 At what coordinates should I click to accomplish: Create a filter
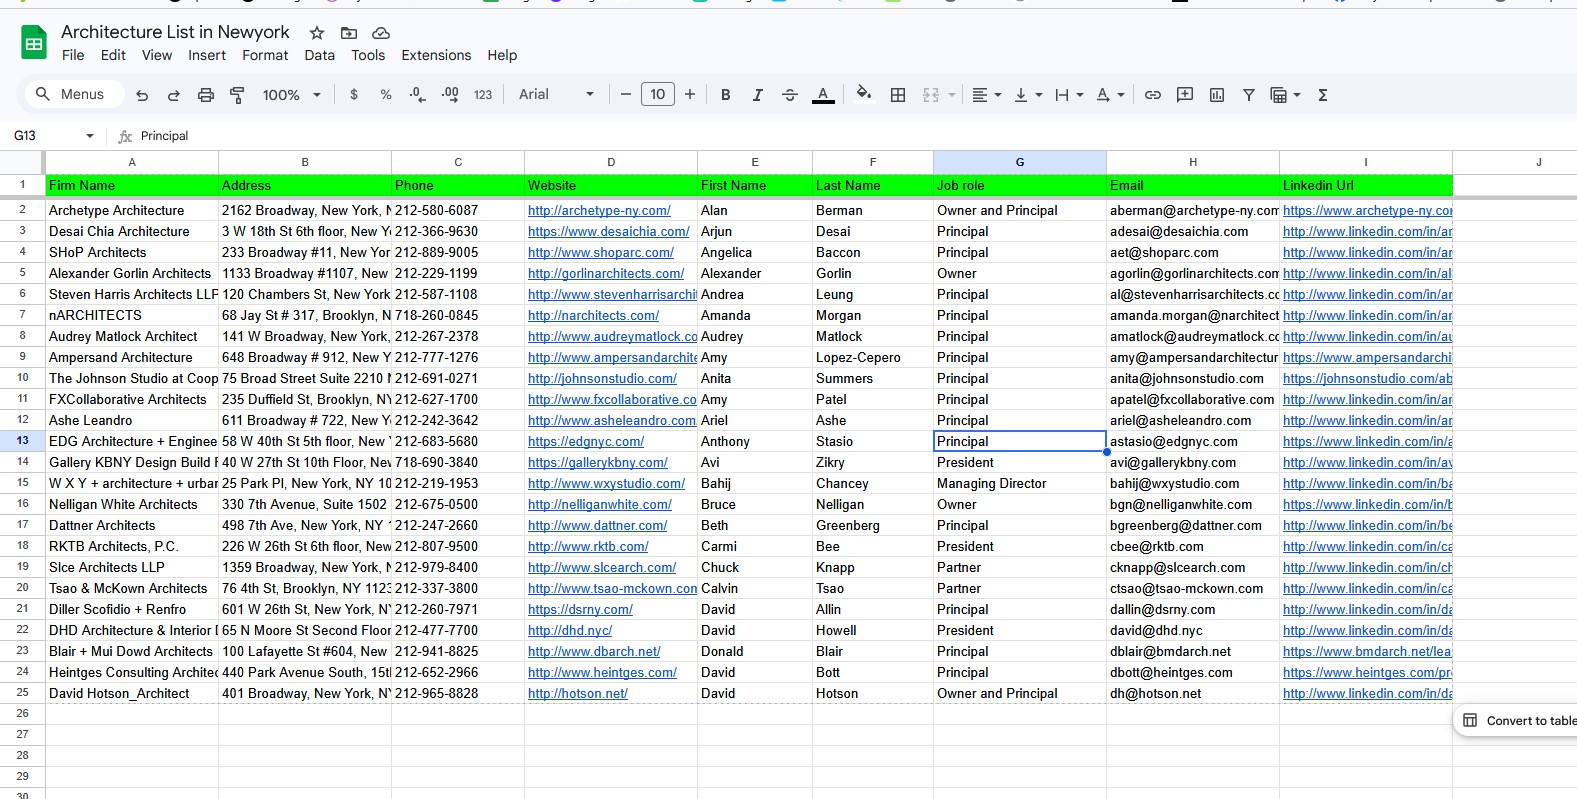(1249, 95)
